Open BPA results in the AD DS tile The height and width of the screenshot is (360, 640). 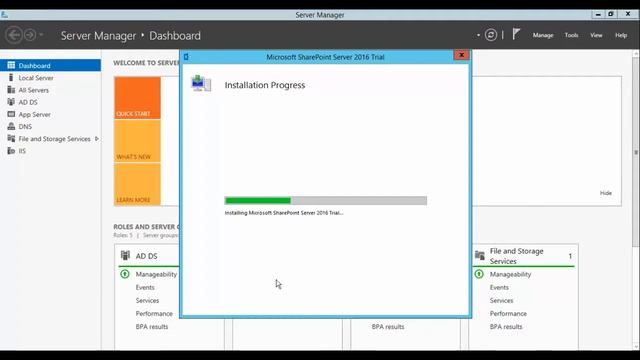click(152, 327)
